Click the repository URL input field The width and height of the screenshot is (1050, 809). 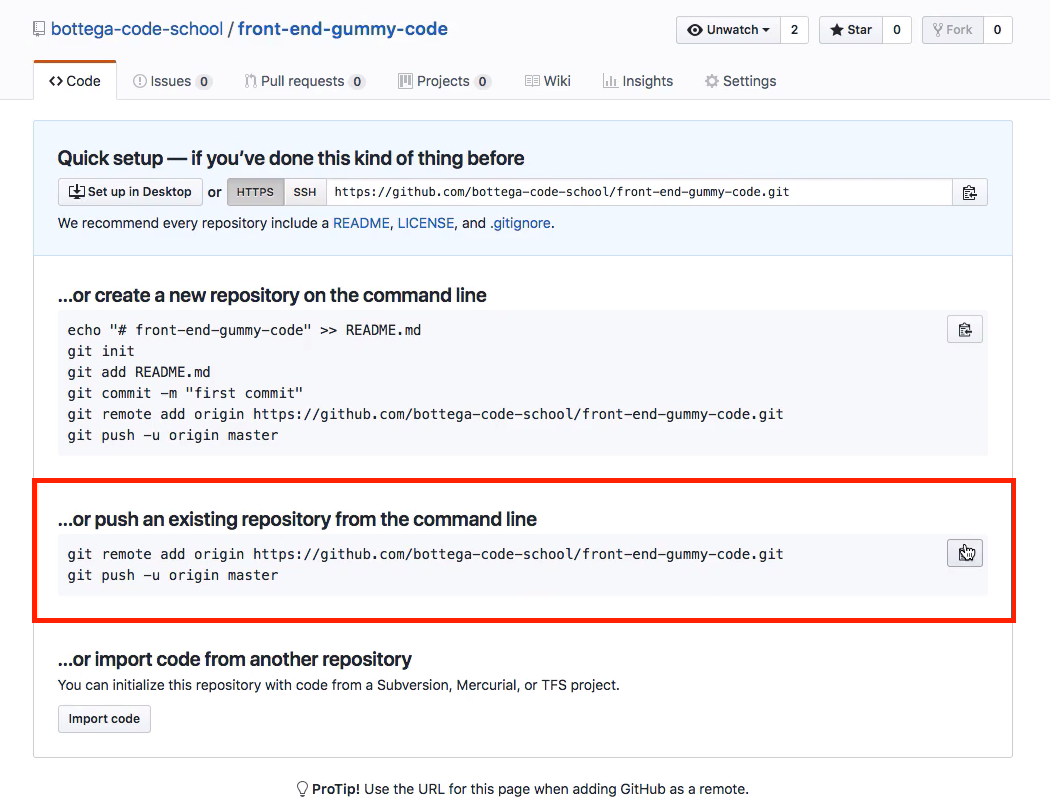click(x=640, y=192)
